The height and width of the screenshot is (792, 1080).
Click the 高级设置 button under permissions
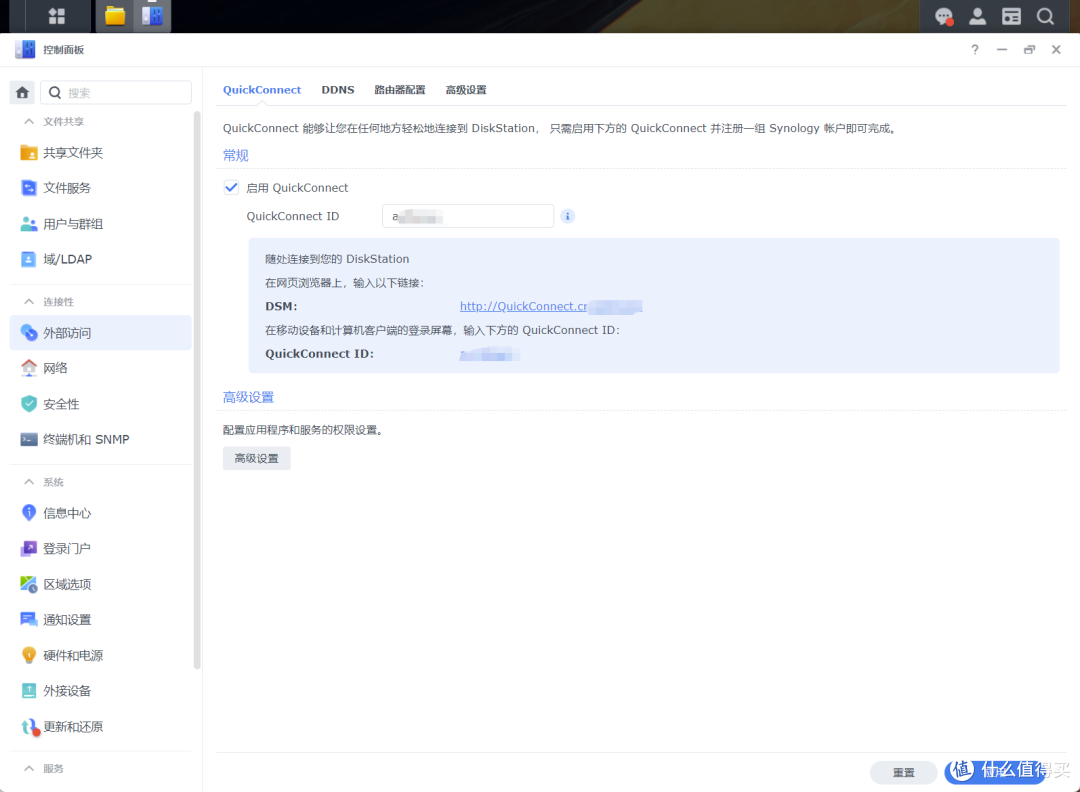click(256, 459)
